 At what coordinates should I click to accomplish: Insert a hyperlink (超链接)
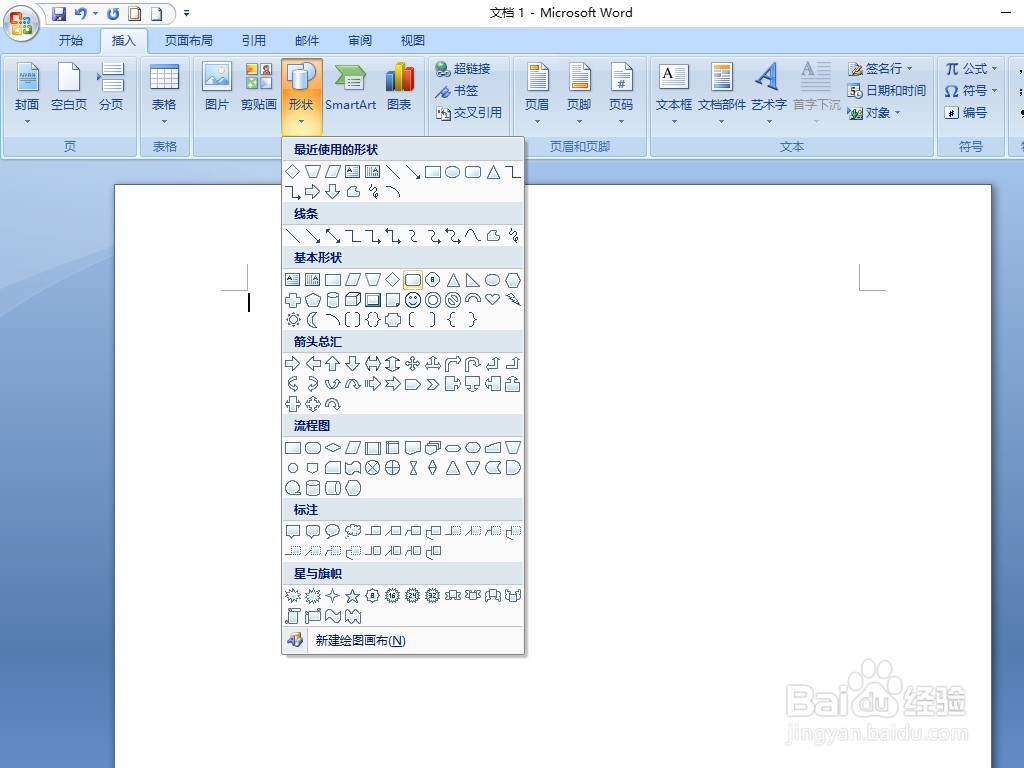click(x=463, y=69)
